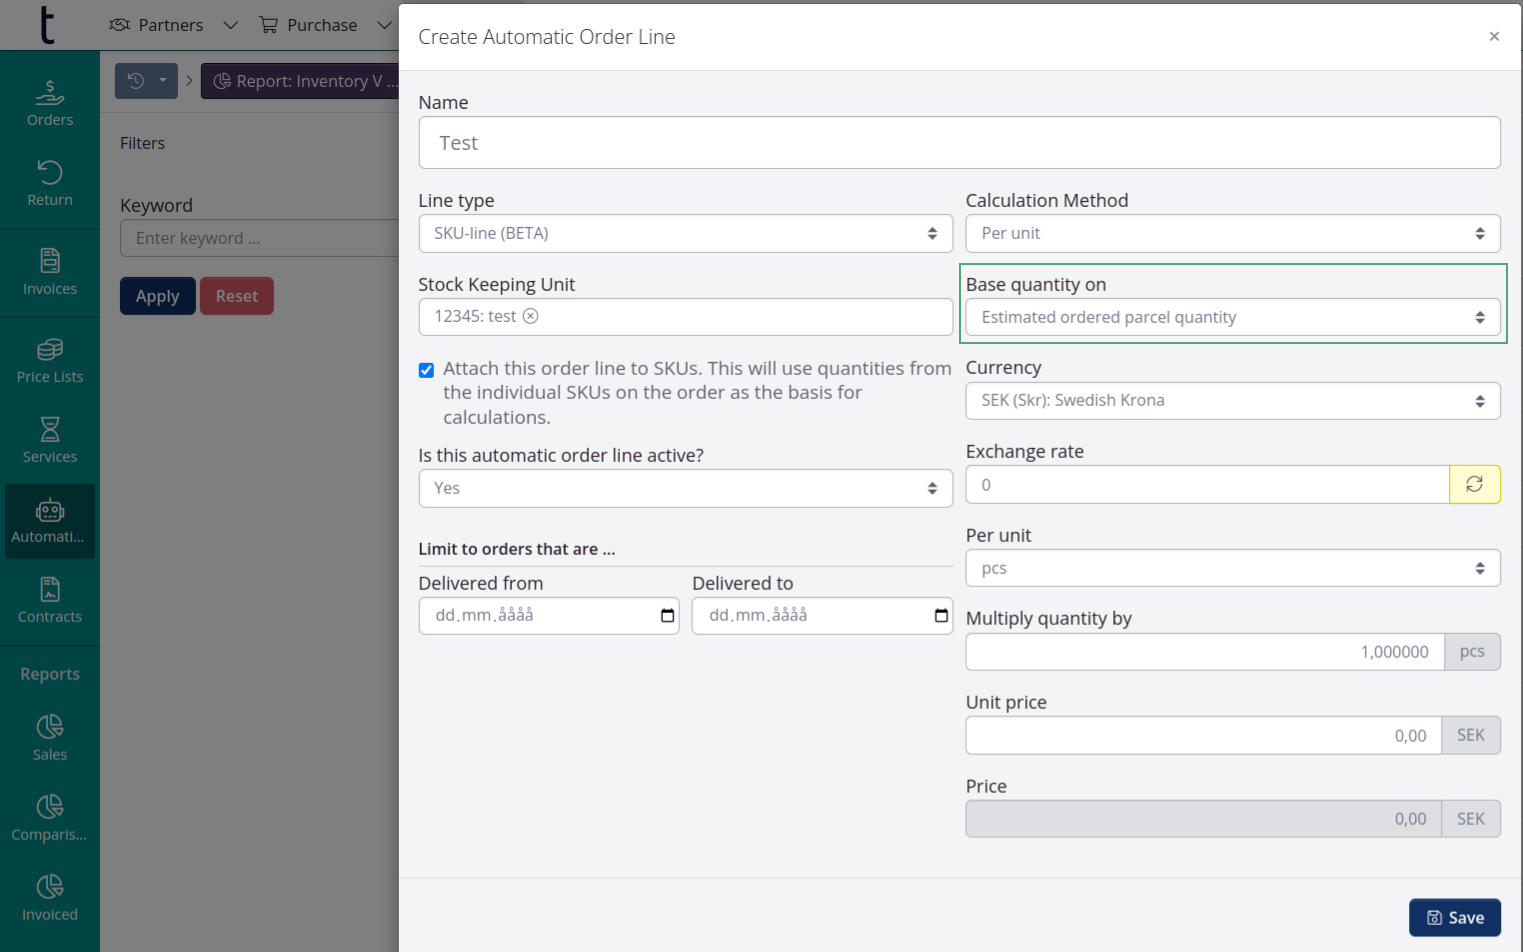The image size is (1523, 952).
Task: Remove the selected SKU 12345: test
Action: coord(531,315)
